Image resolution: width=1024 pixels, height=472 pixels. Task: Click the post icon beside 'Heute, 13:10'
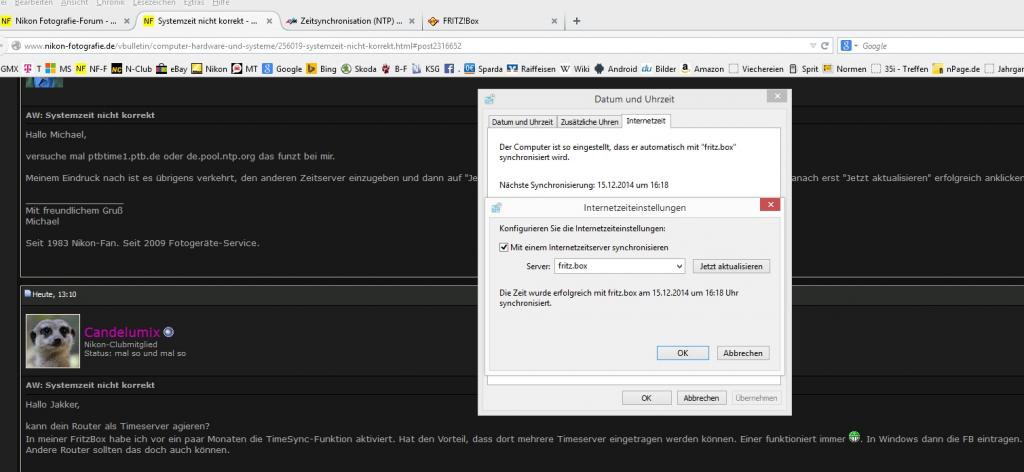pyautogui.click(x=28, y=294)
